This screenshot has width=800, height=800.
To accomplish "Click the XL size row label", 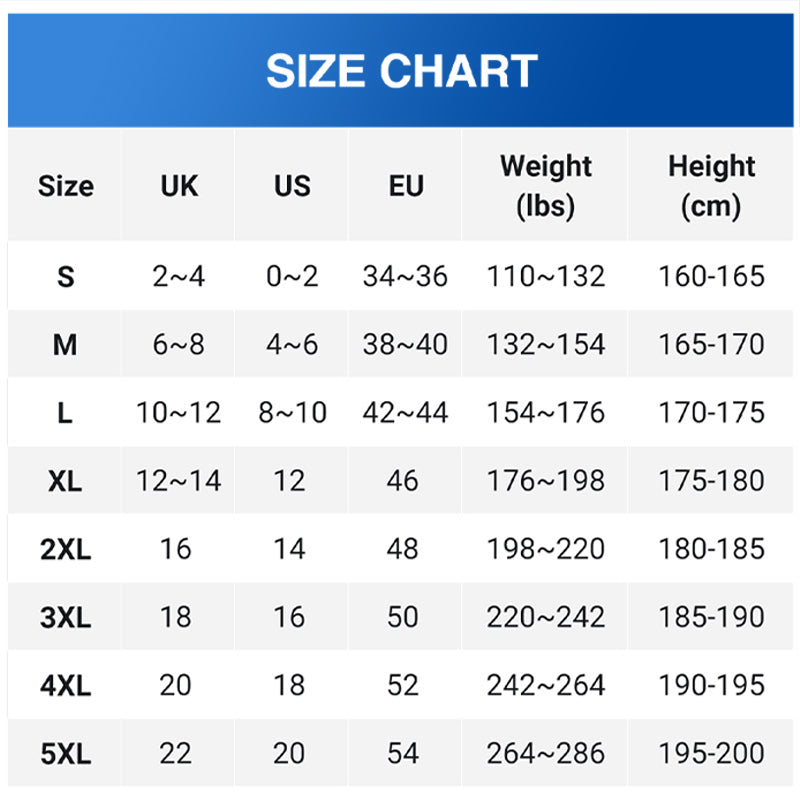I will 65,481.
